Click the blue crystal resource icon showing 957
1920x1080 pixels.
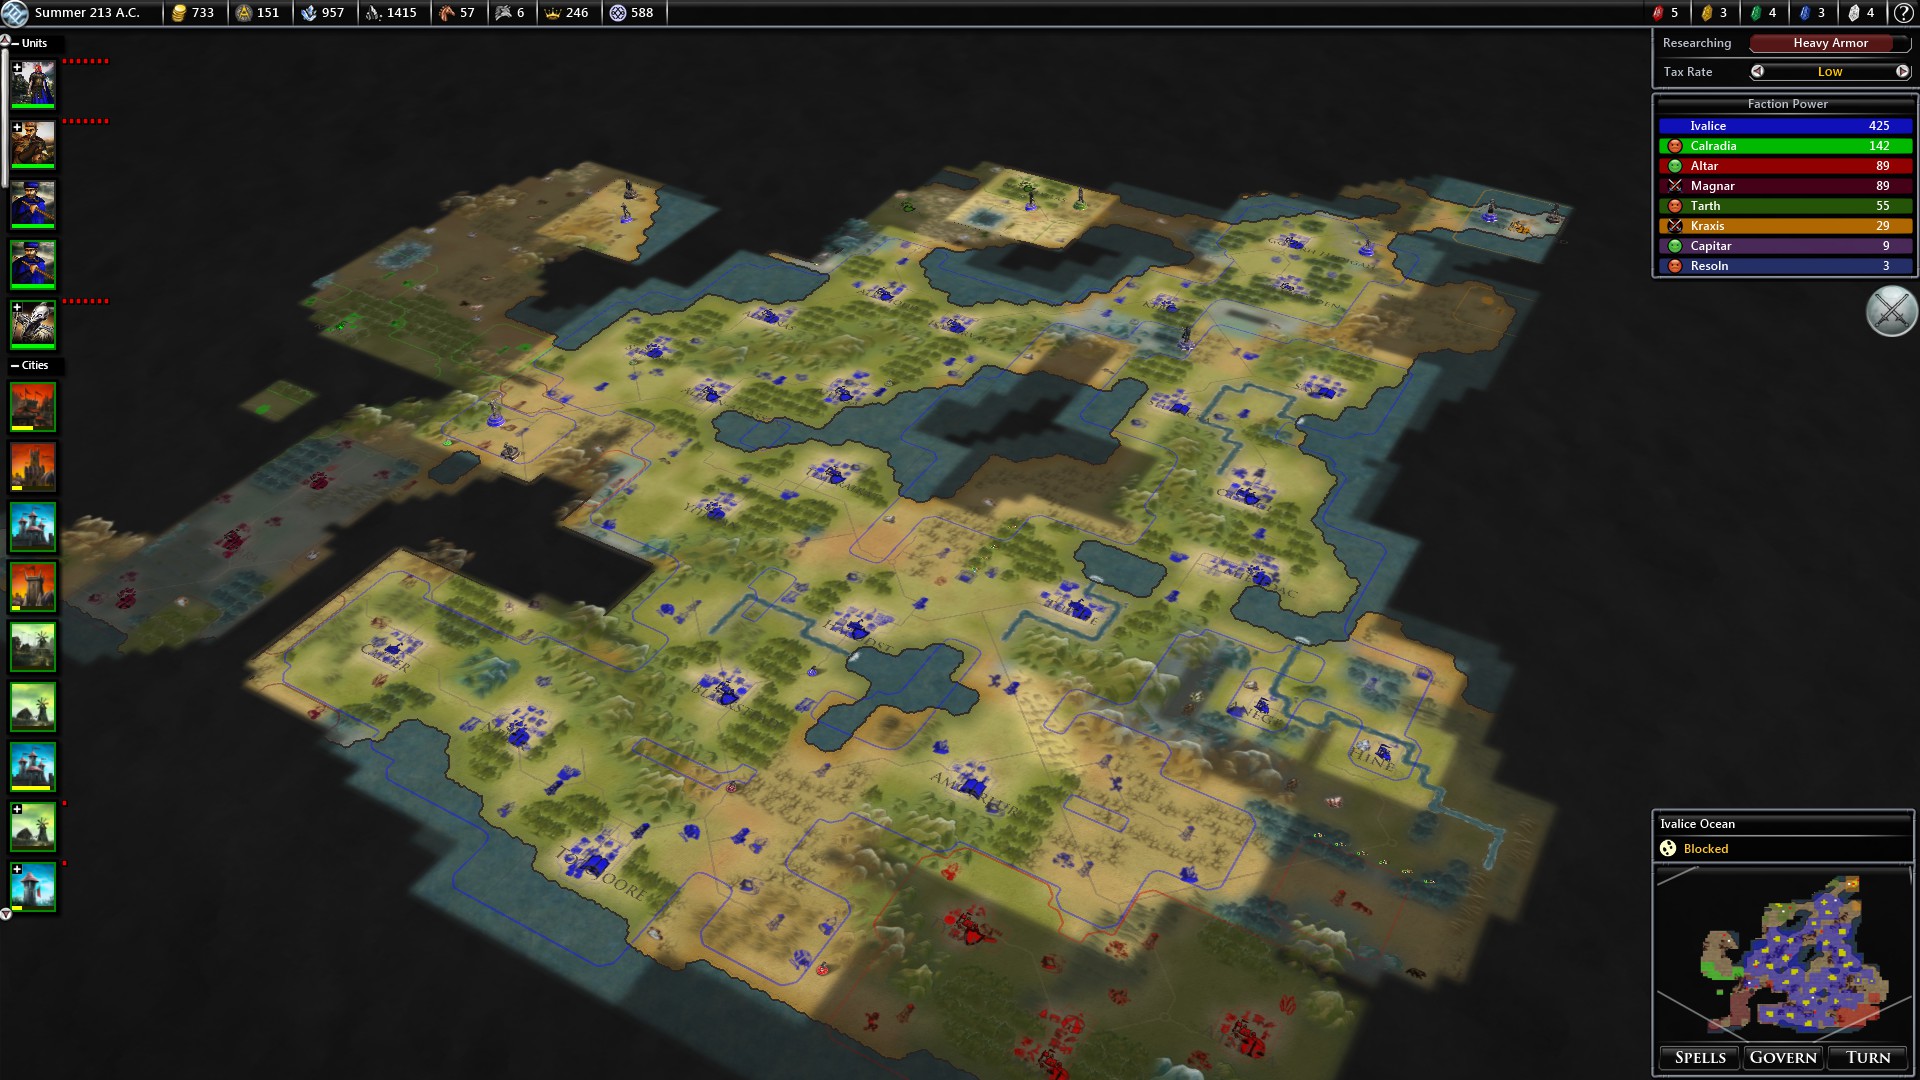tap(309, 13)
